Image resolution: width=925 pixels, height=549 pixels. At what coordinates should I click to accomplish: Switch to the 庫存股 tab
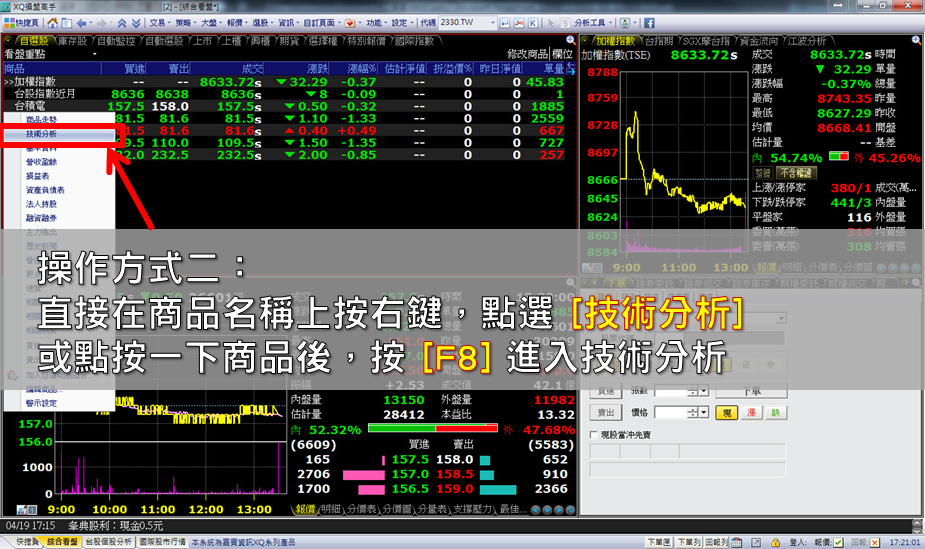click(72, 40)
